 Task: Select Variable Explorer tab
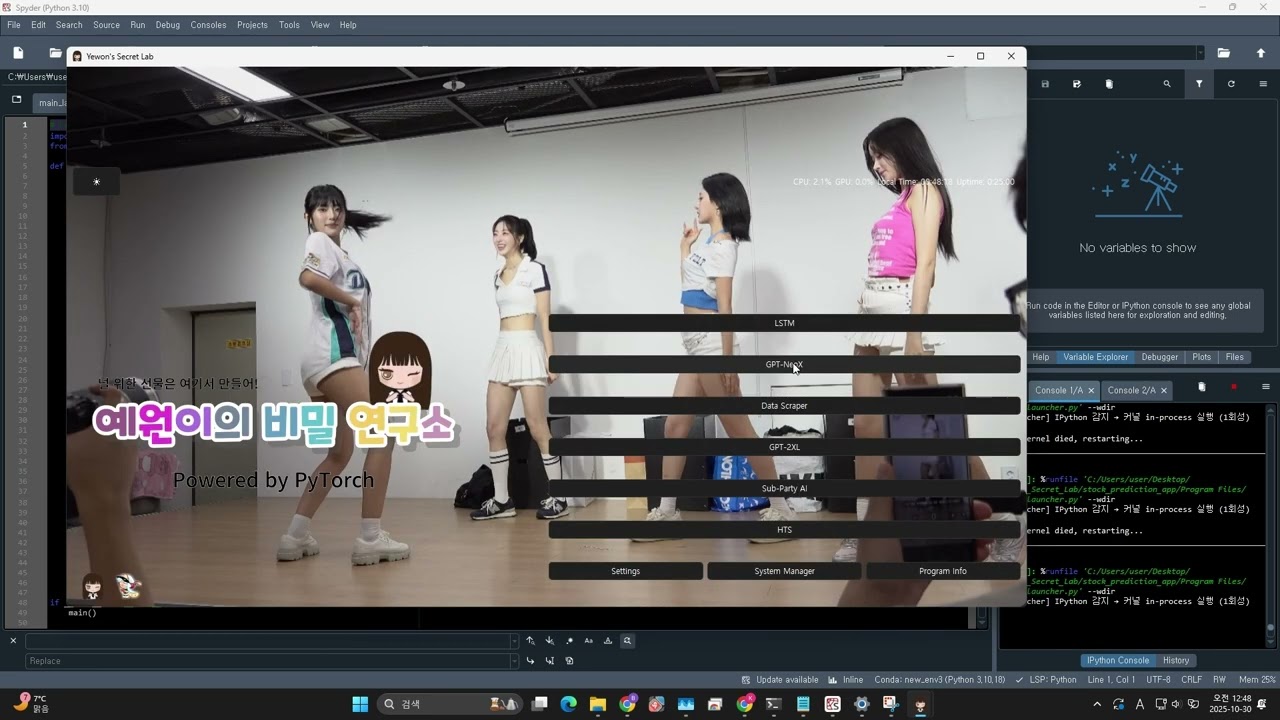click(1095, 357)
